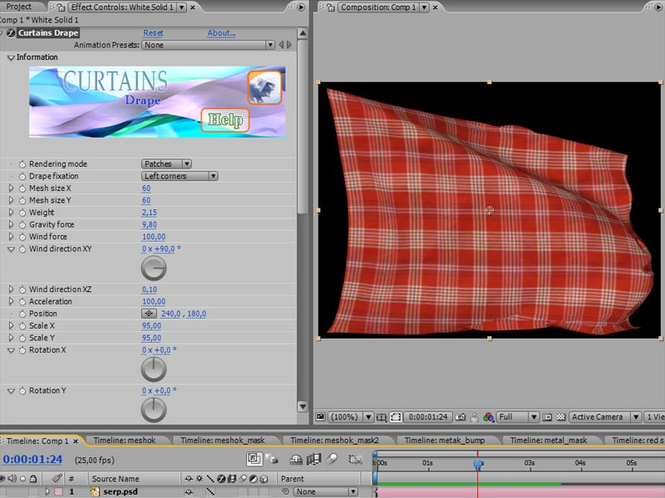Image resolution: width=665 pixels, height=498 pixels.
Task: Click the Rotation X angle dial
Action: coord(154,369)
